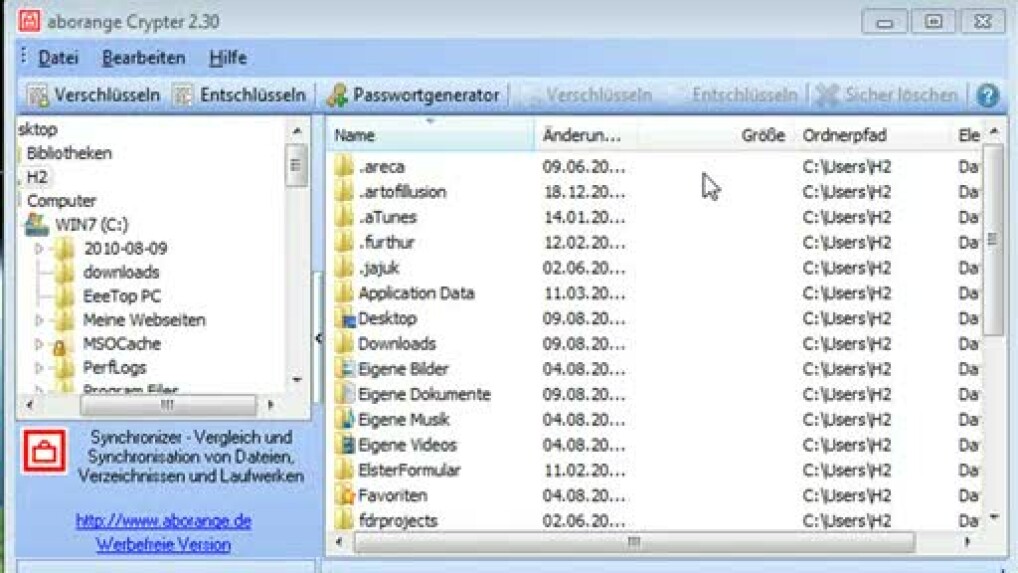Viewport: 1018px width, 573px height.
Task: Open the Bearbeiten menu
Action: coord(143,58)
